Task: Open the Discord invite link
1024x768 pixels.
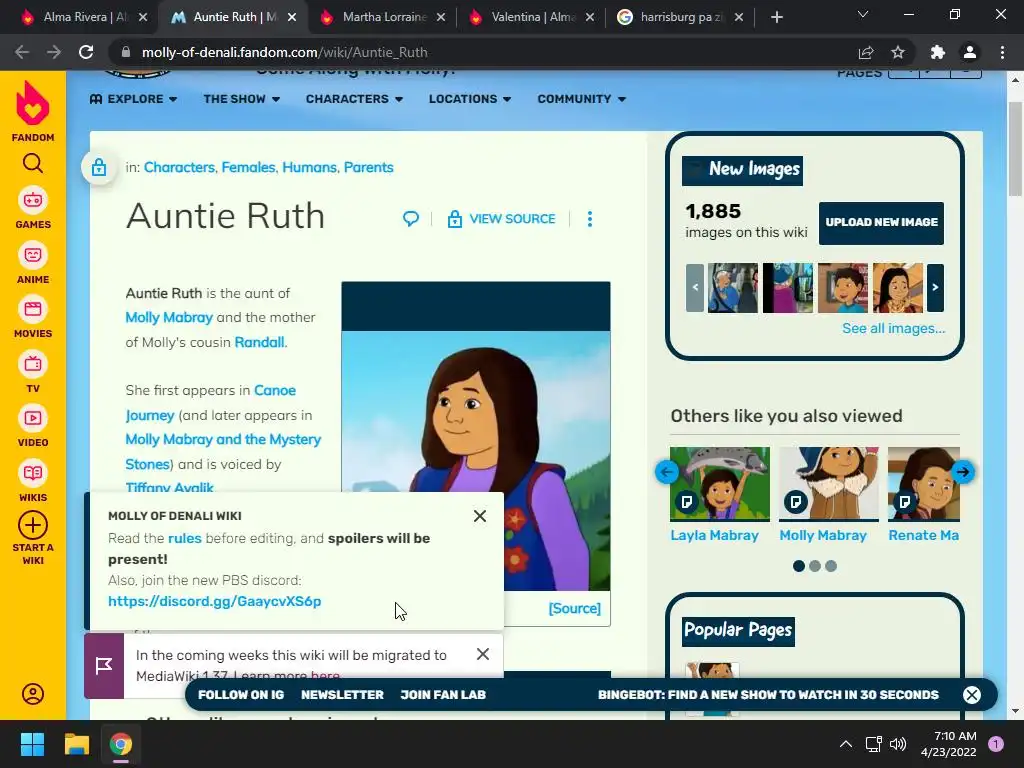Action: pyautogui.click(x=215, y=601)
